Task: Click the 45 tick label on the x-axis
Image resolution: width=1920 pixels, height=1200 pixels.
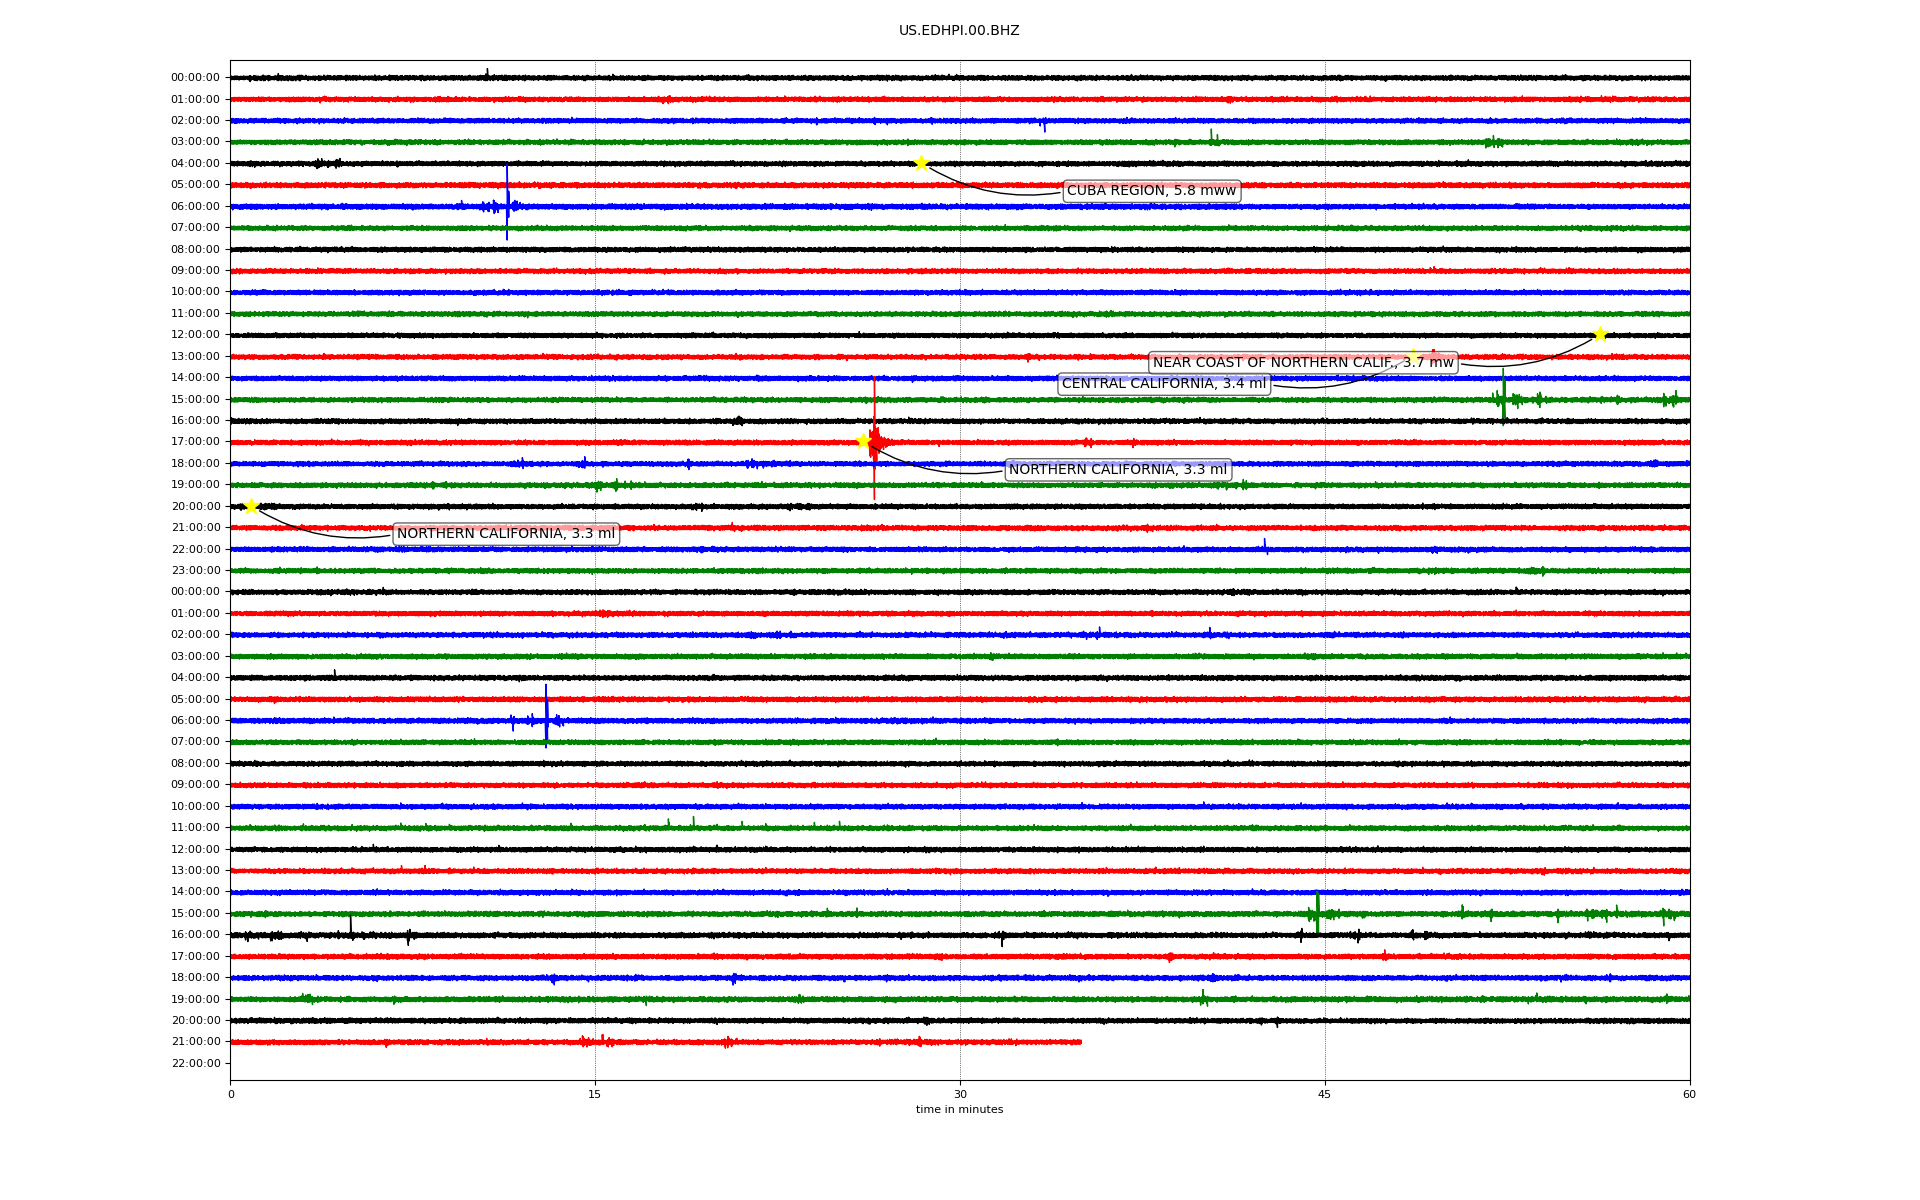Action: 1325,1094
